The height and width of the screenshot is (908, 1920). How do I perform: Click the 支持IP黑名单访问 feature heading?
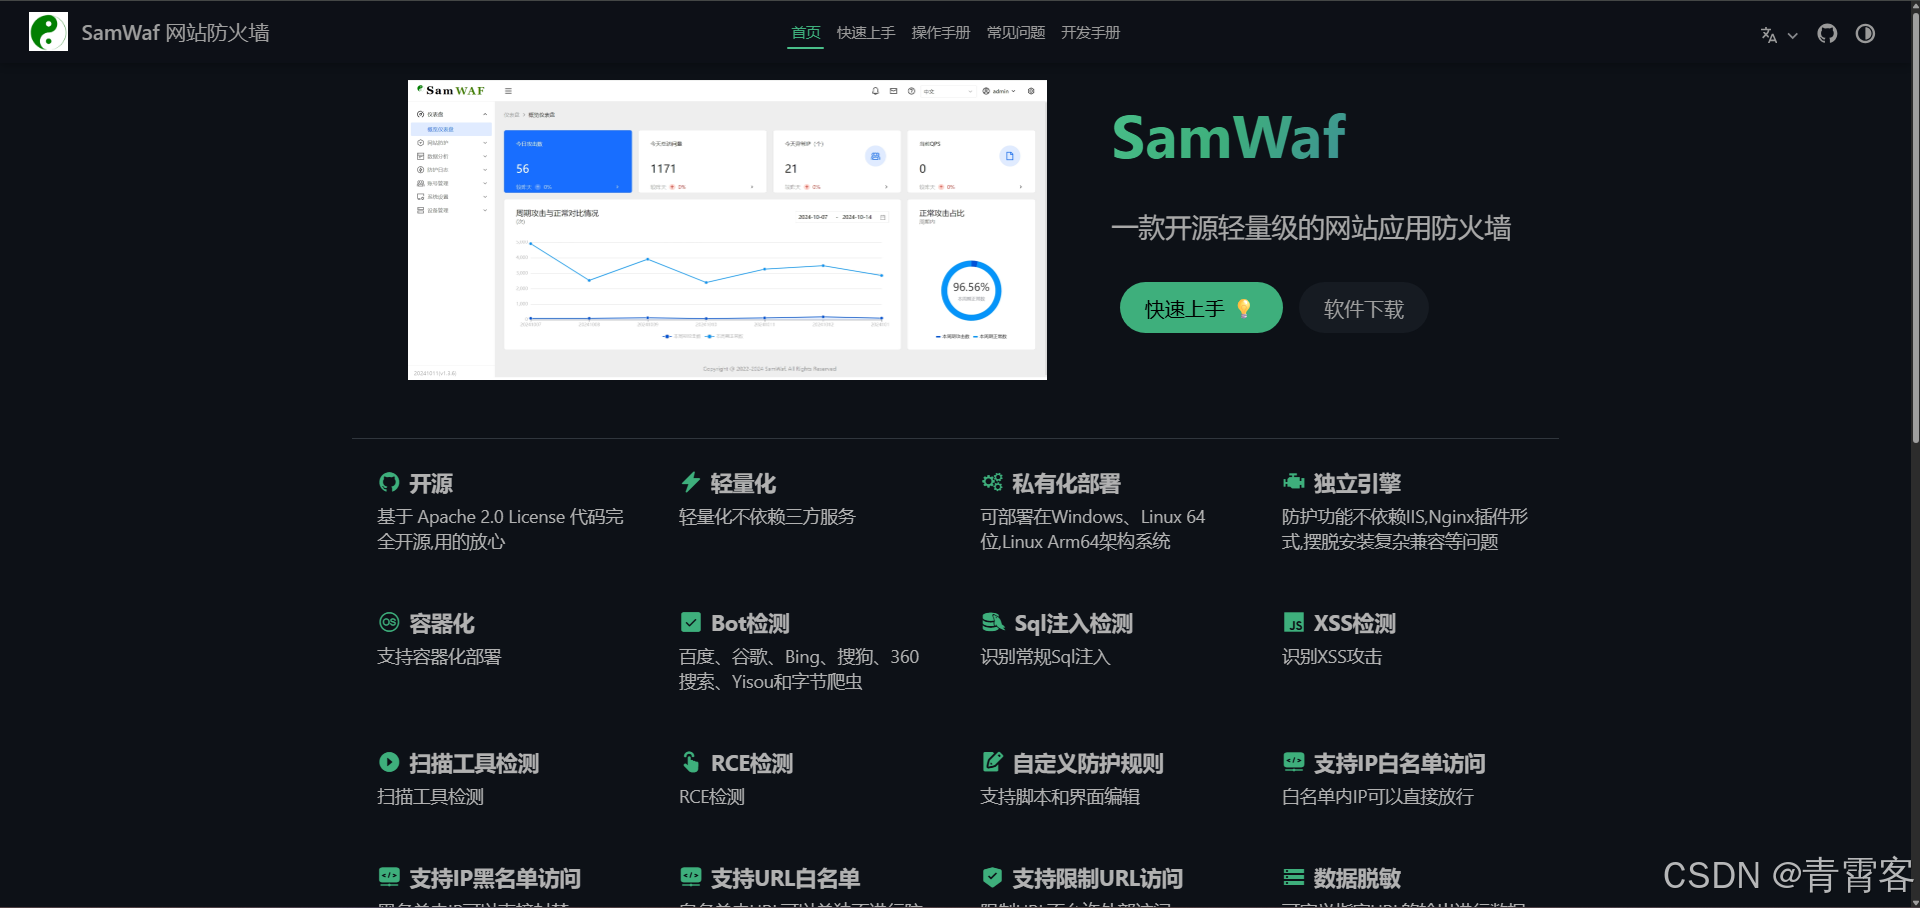point(495,879)
